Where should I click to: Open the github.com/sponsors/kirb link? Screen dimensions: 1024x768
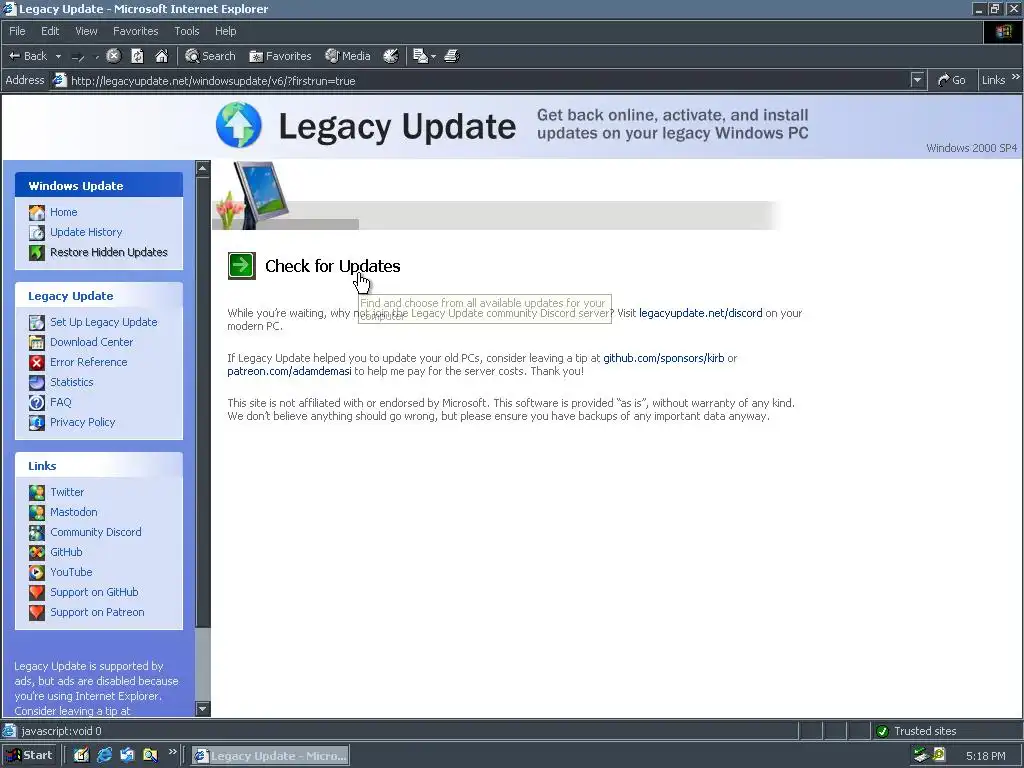pyautogui.click(x=664, y=358)
